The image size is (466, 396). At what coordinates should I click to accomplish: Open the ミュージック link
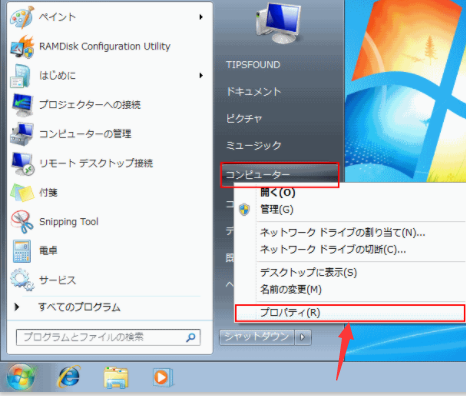254,146
